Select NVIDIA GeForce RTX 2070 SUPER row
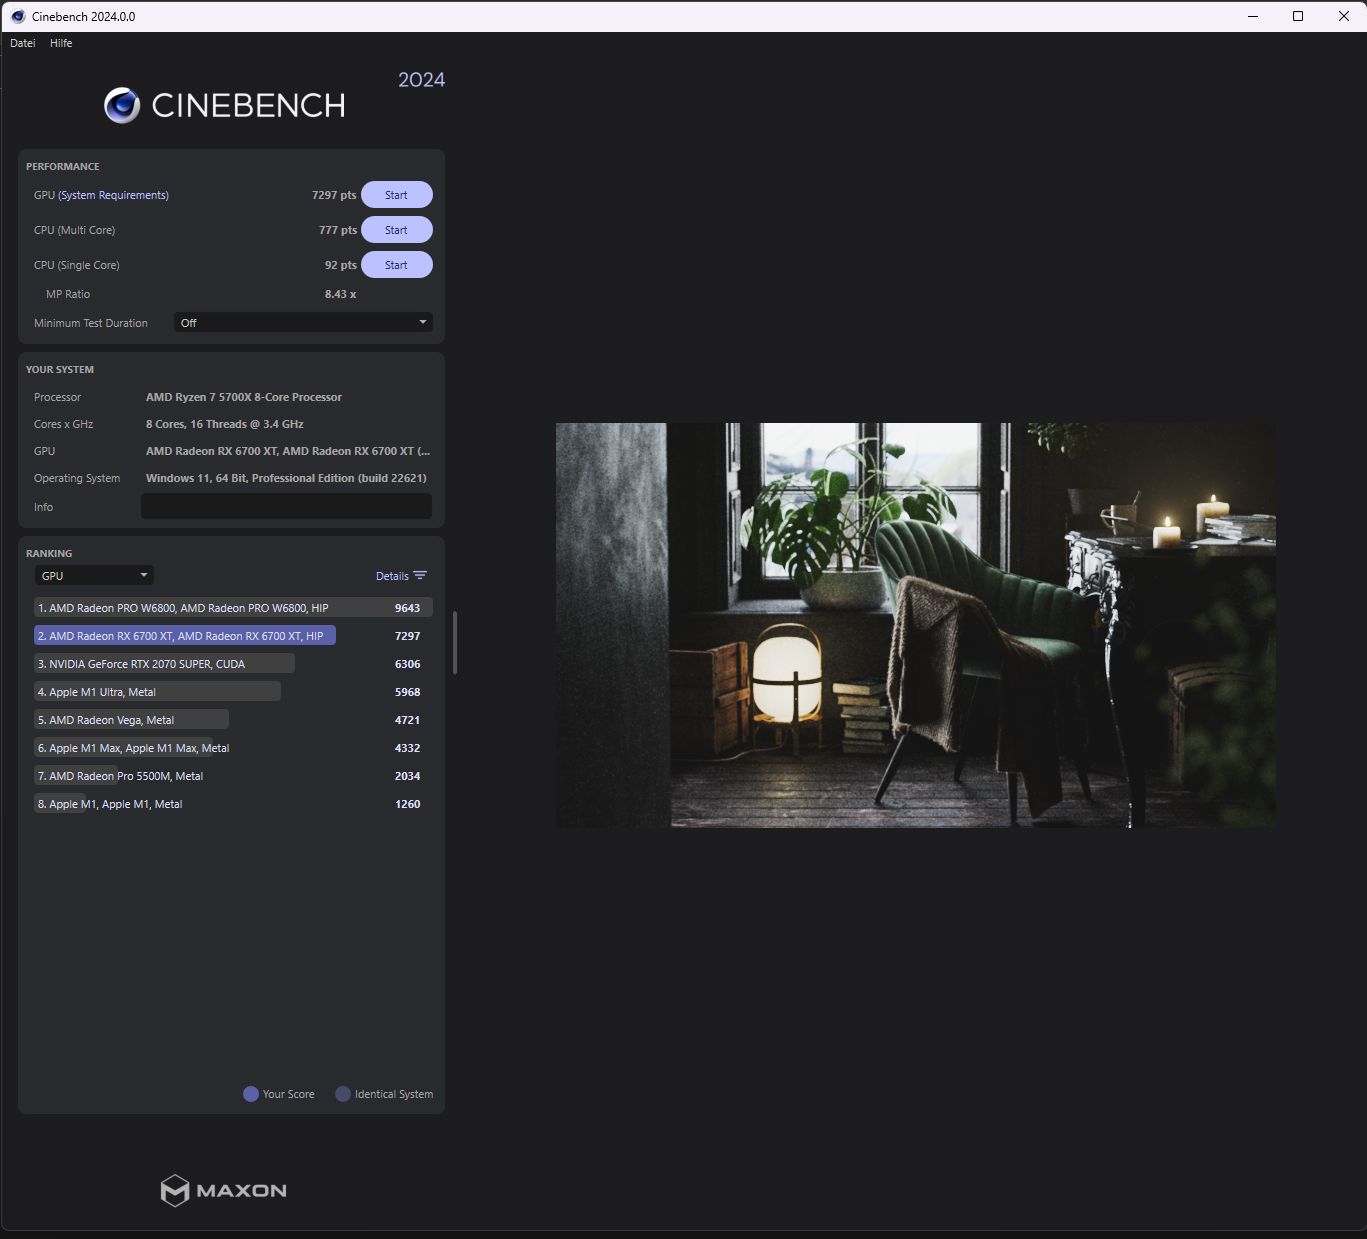The height and width of the screenshot is (1239, 1367). (233, 664)
